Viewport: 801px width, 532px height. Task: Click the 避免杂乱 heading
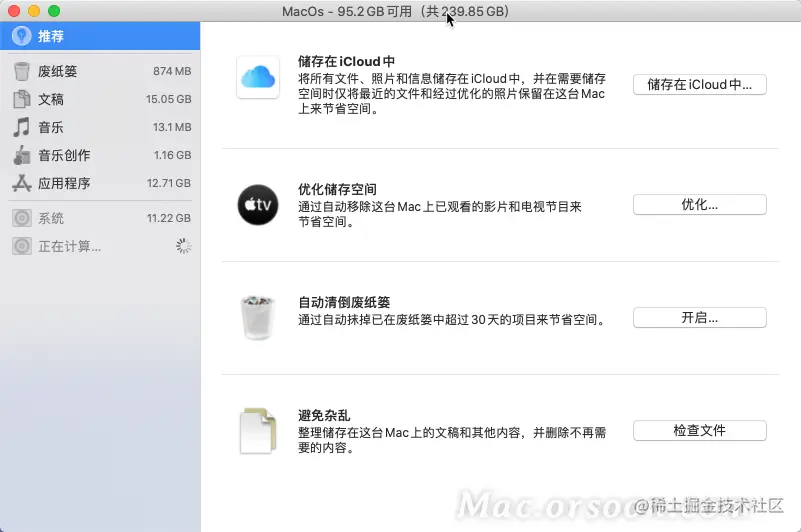[x=324, y=415]
